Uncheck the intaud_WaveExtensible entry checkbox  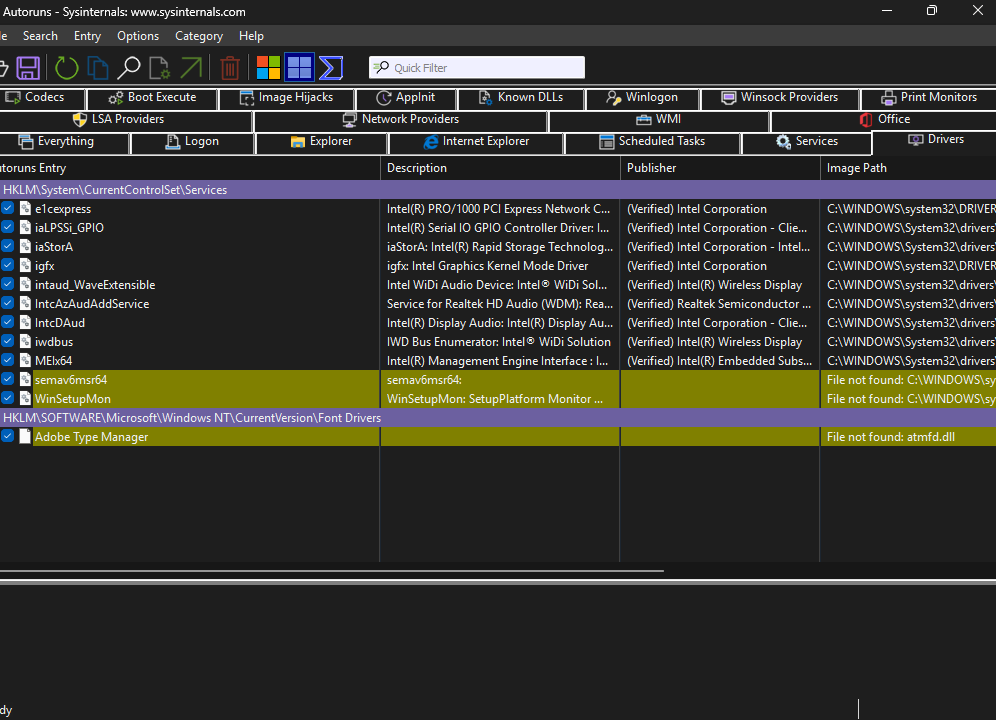(8, 284)
